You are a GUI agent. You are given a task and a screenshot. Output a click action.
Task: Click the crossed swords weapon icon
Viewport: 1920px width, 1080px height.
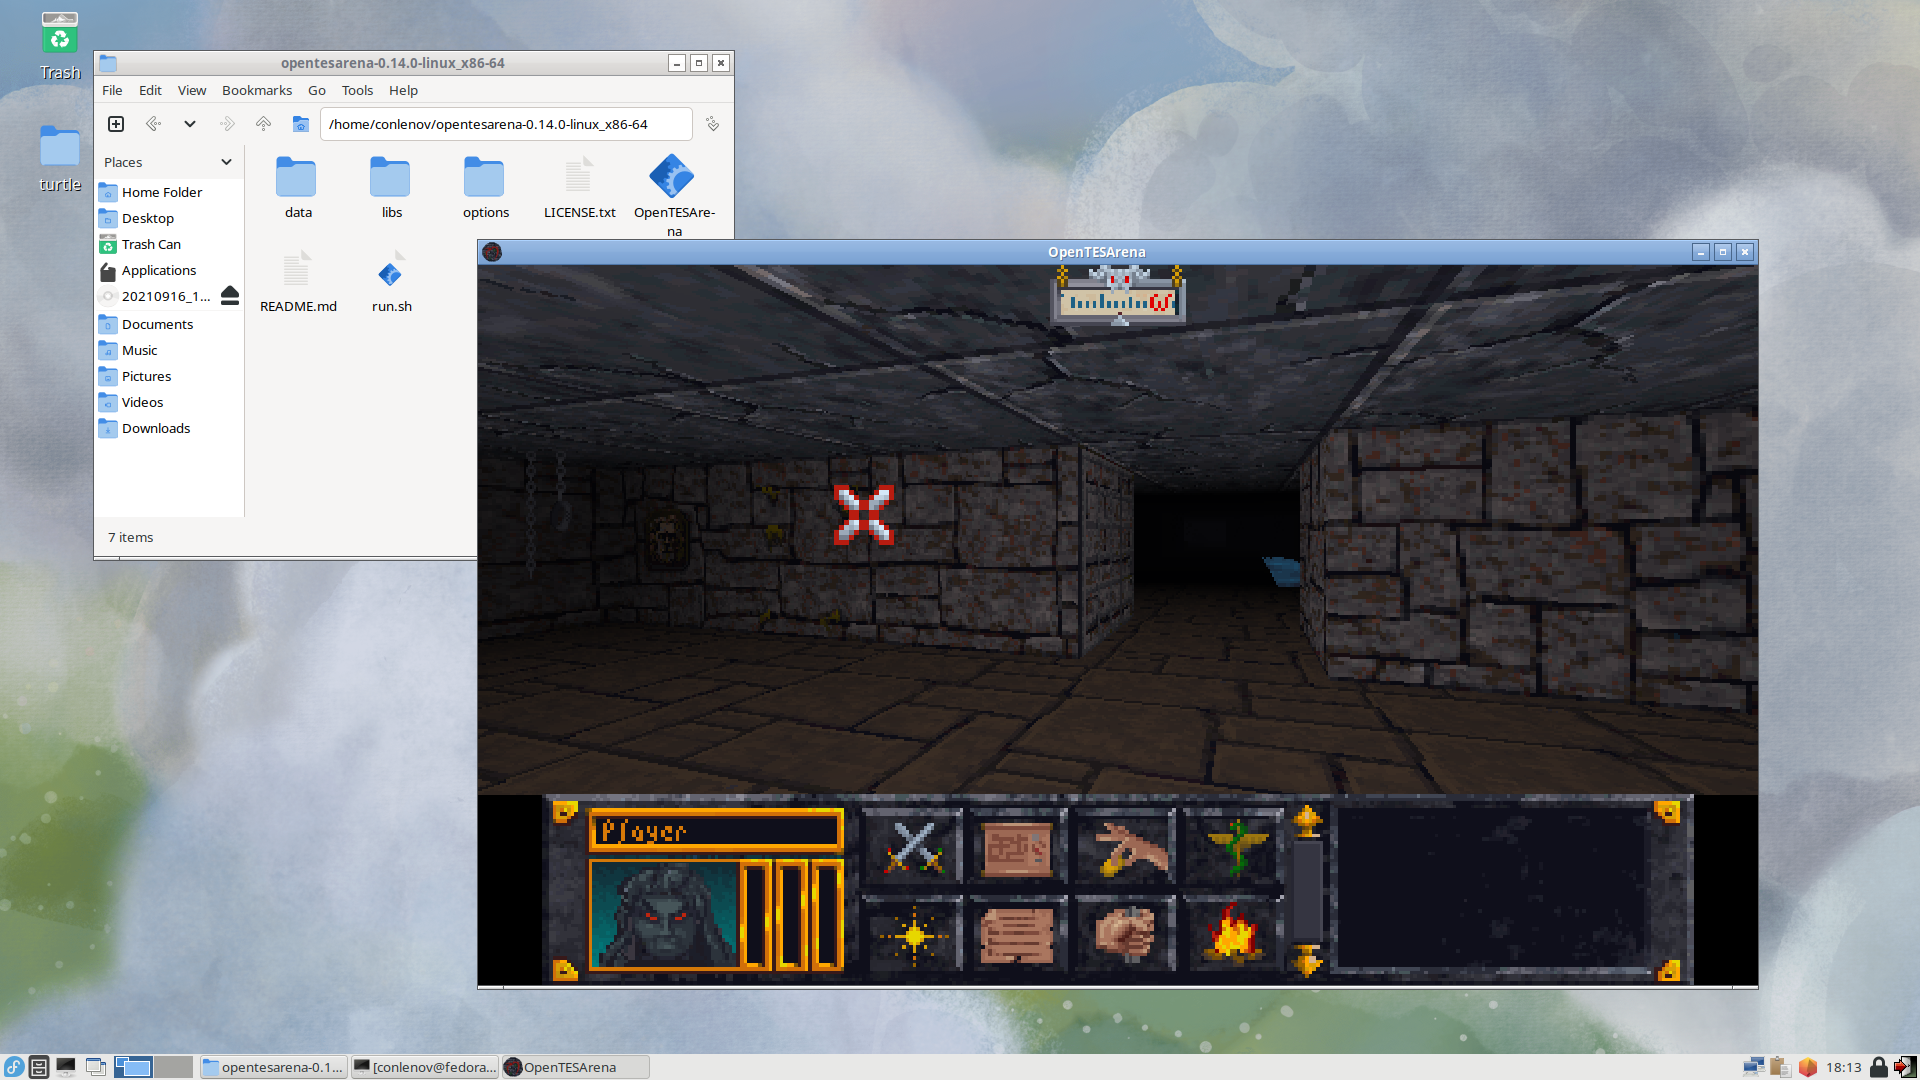point(912,847)
